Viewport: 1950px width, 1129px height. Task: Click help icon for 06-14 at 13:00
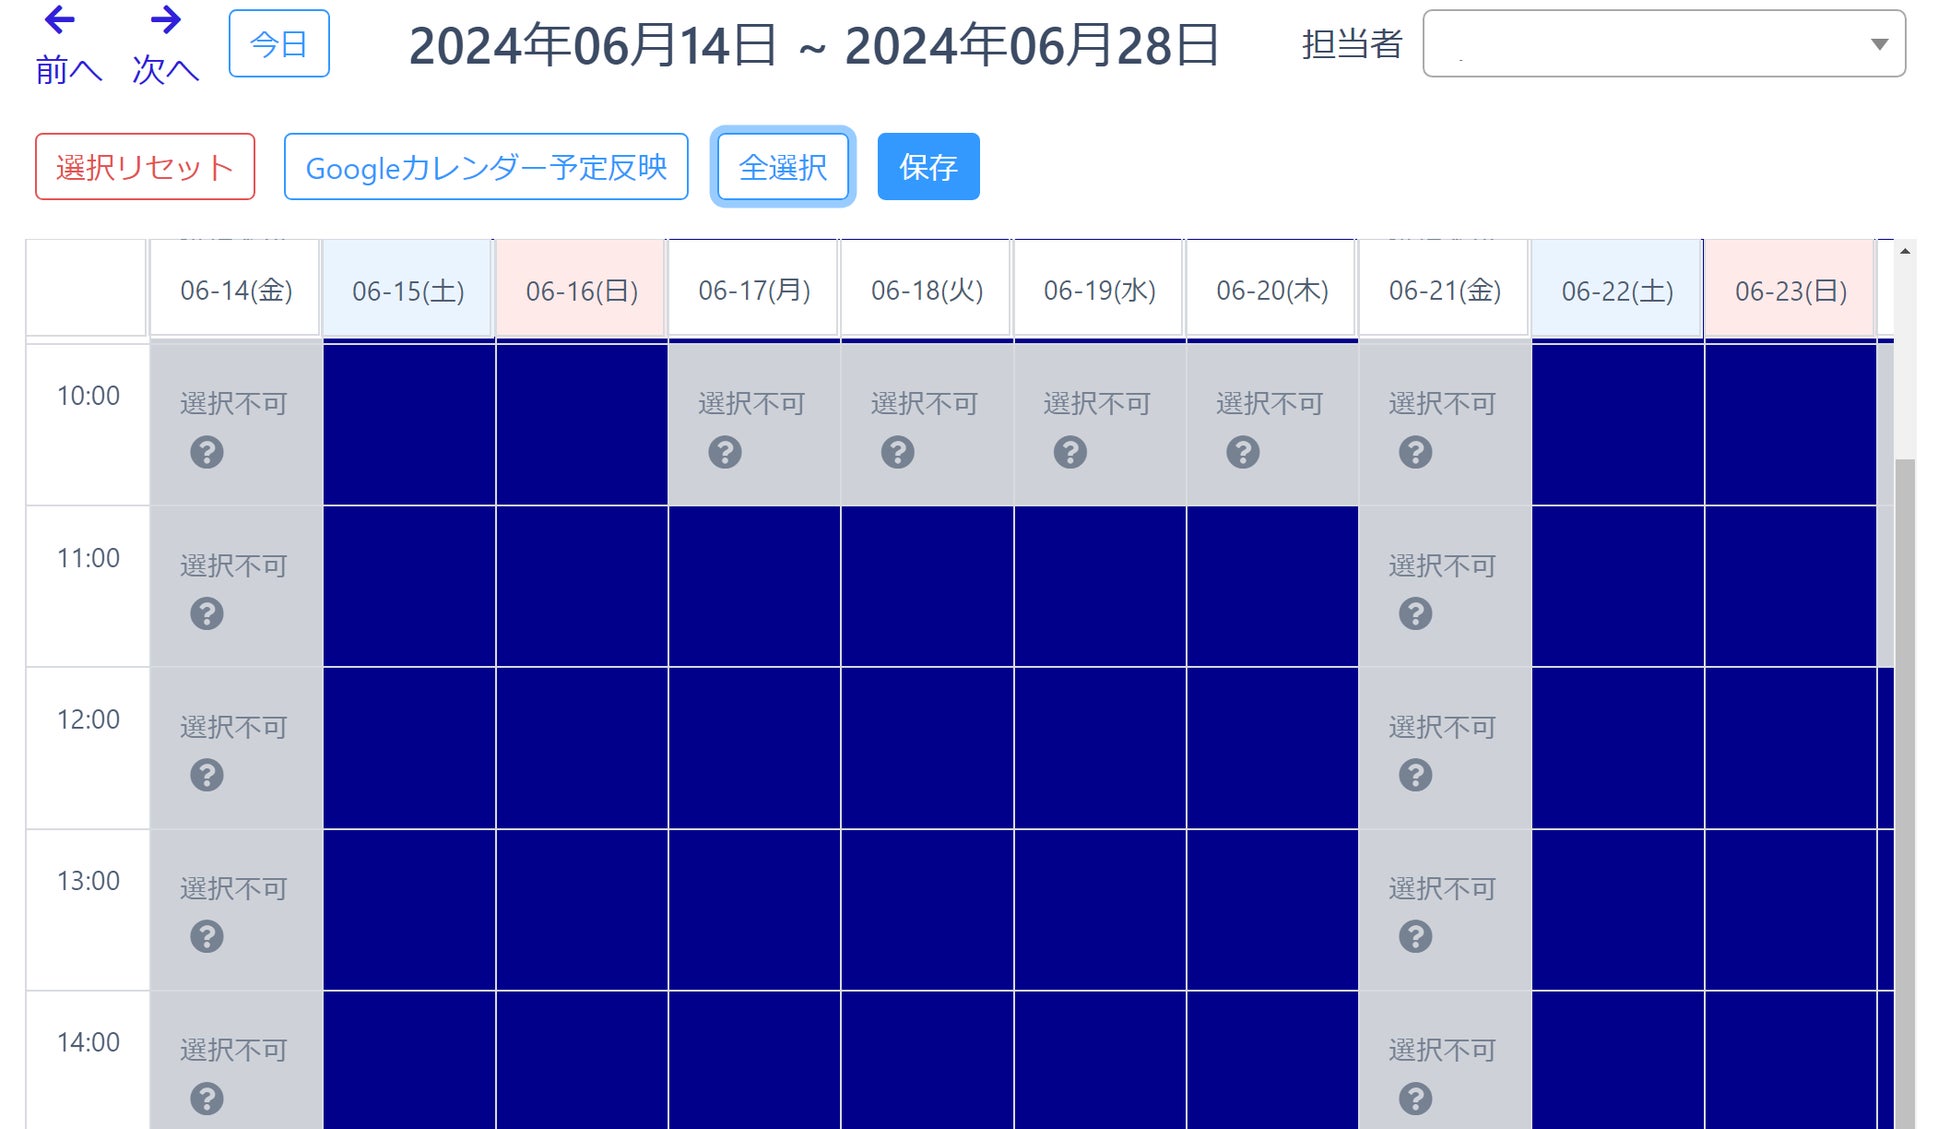point(207,937)
